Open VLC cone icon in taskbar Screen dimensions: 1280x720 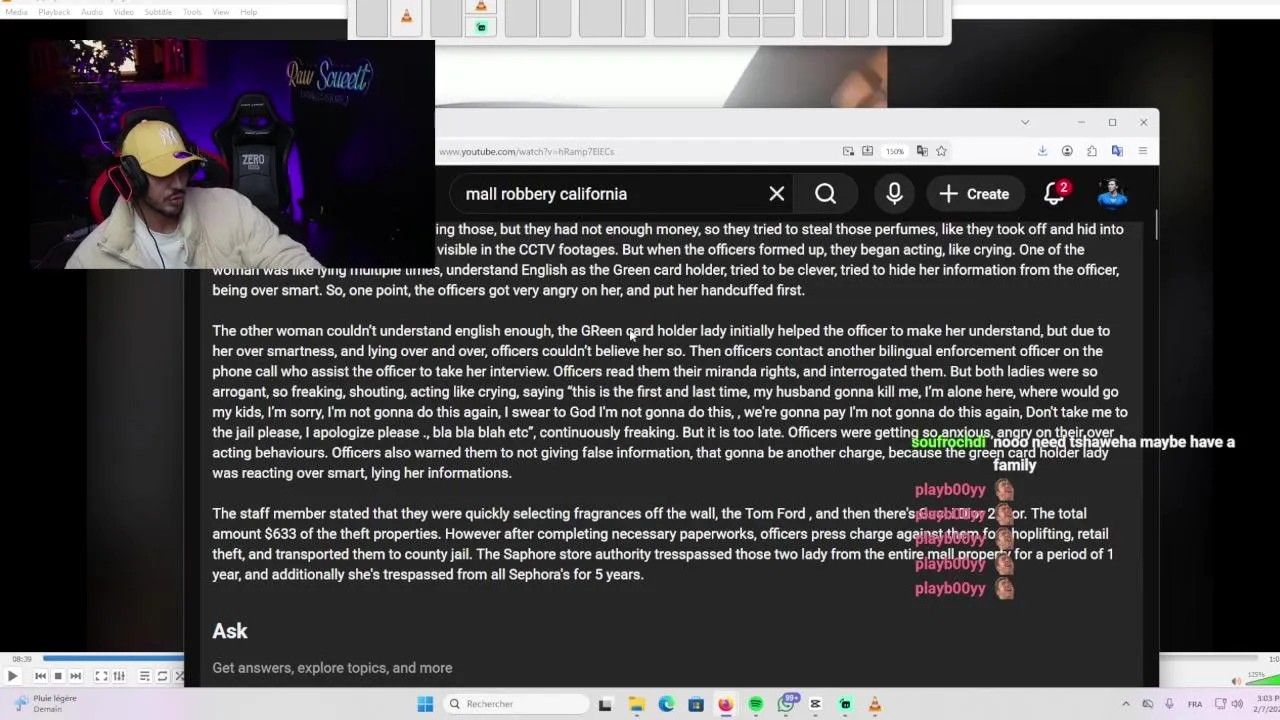pyautogui.click(x=874, y=704)
